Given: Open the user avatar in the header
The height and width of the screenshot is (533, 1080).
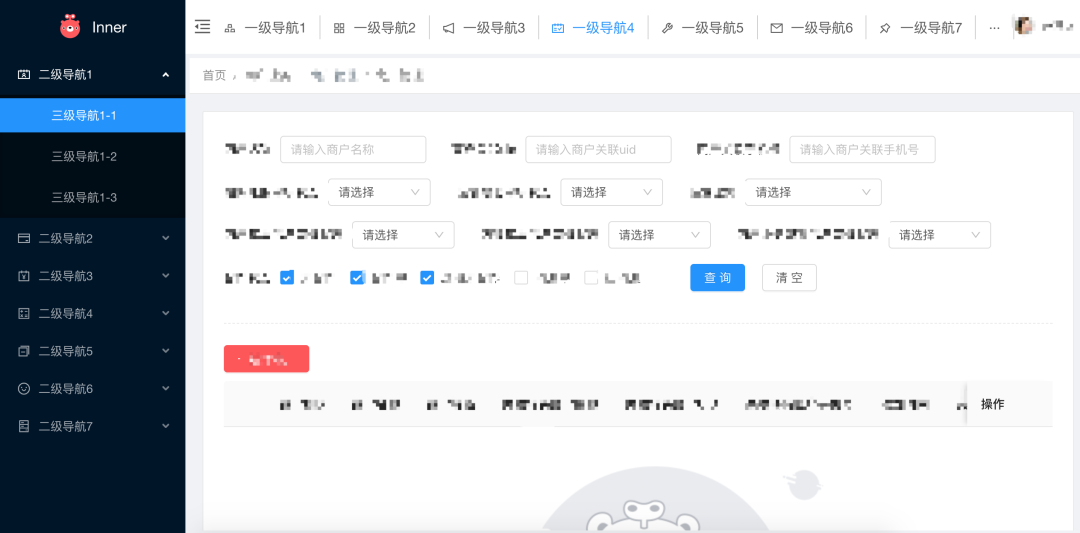Looking at the screenshot, I should [1023, 26].
